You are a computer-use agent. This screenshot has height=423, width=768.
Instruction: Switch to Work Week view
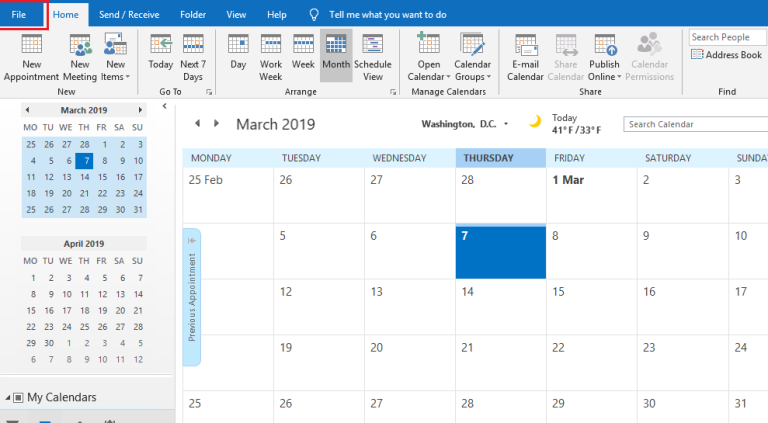coord(270,57)
